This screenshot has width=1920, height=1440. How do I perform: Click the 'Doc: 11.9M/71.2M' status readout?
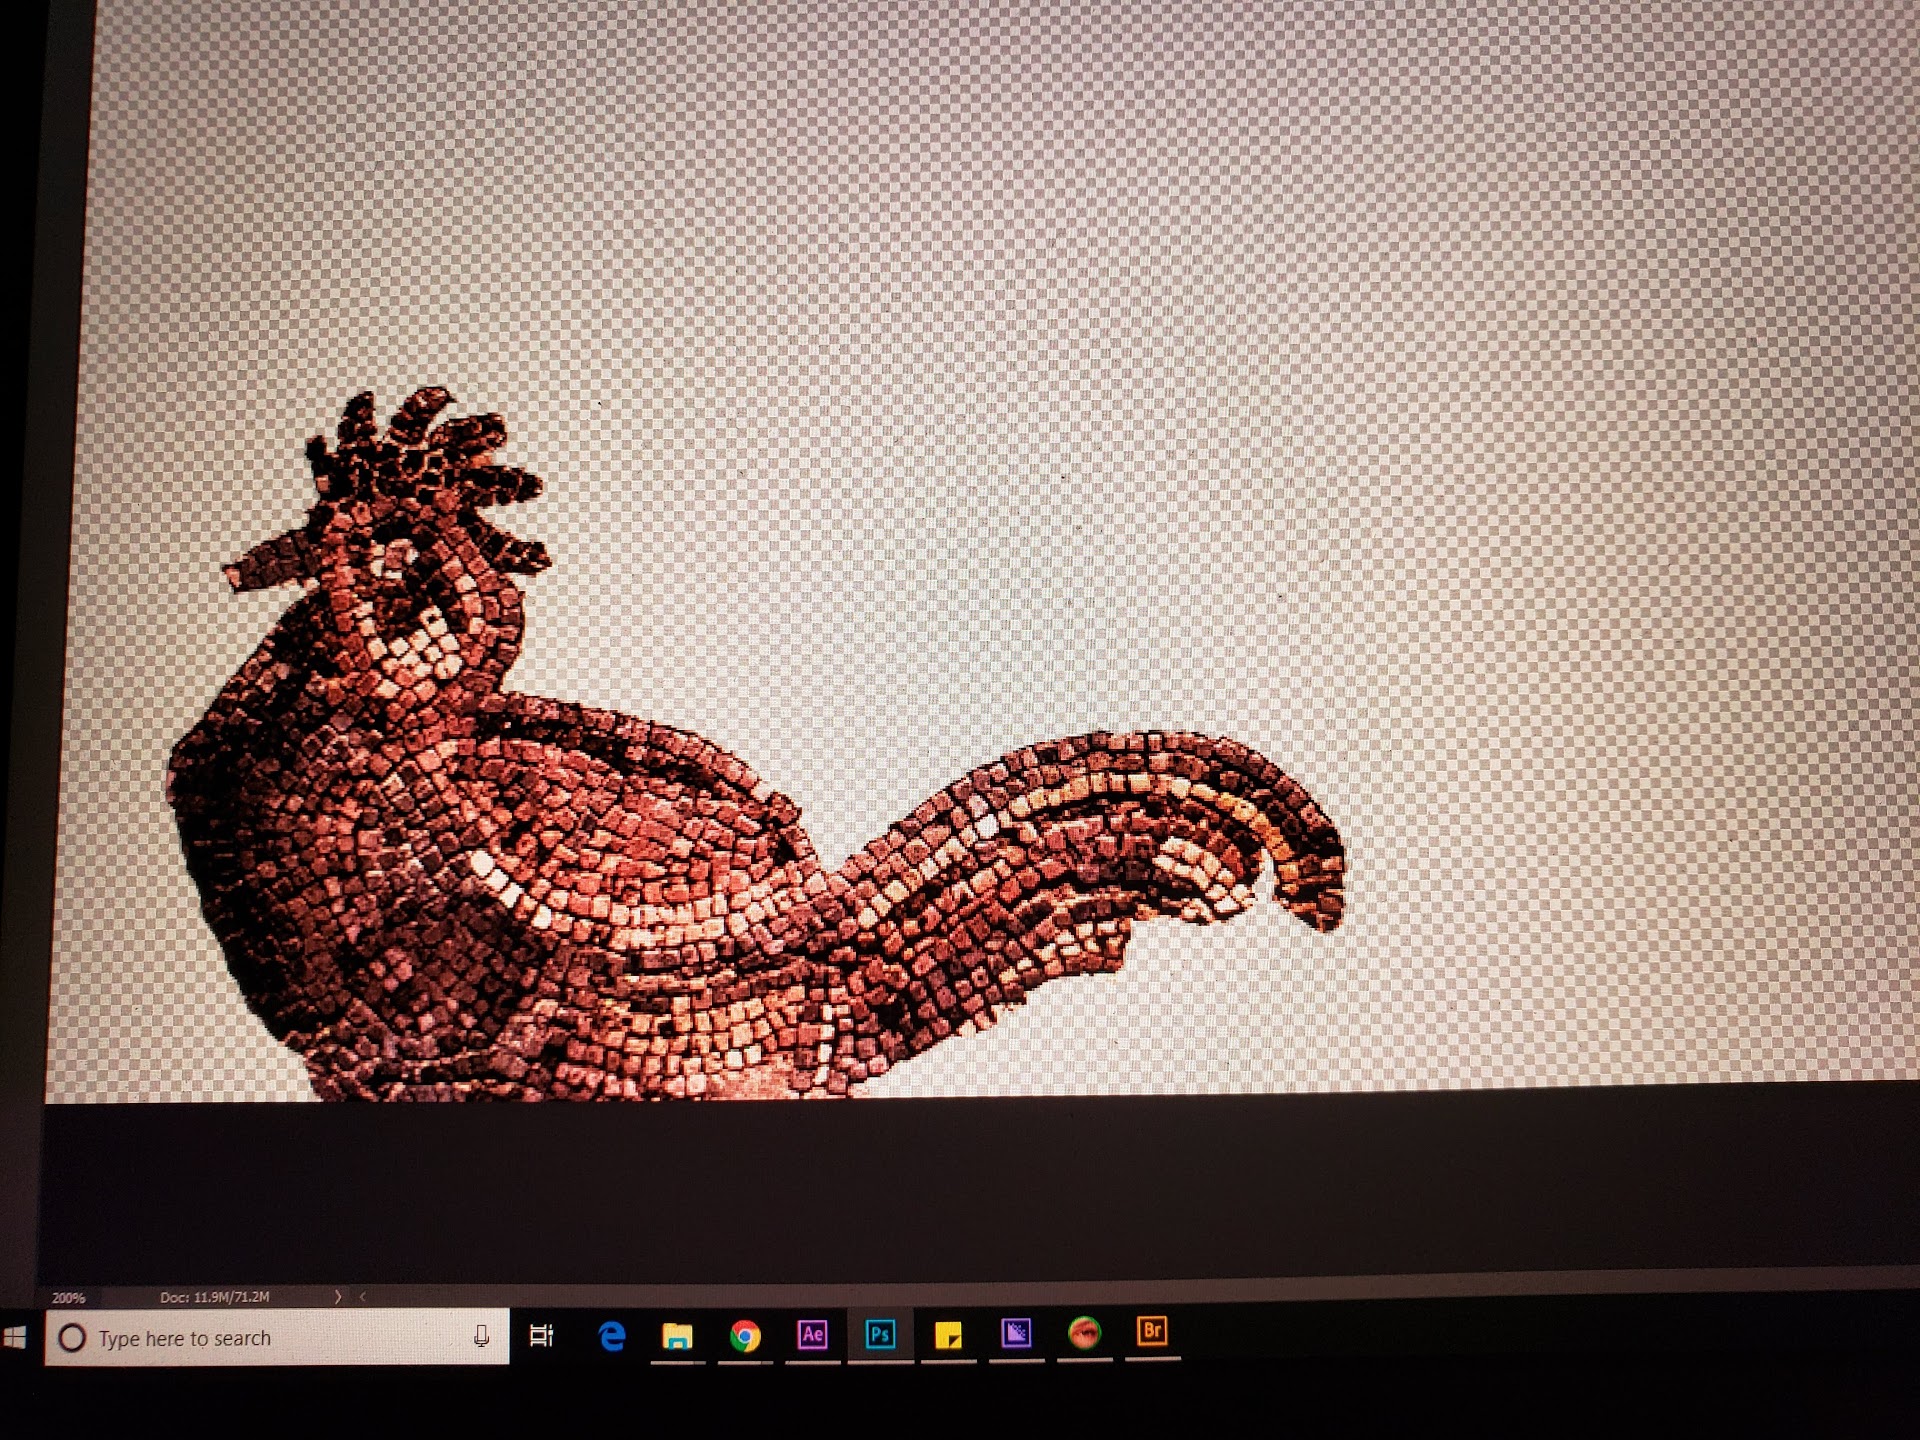coord(215,1297)
